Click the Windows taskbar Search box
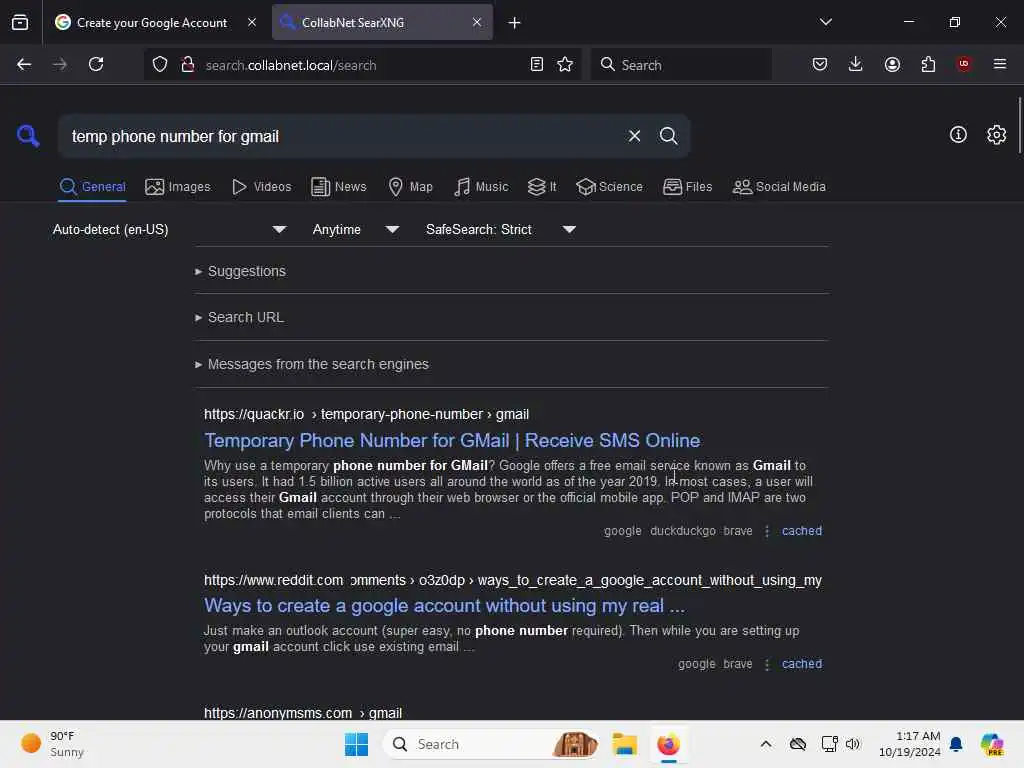Viewport: 1024px width, 768px height. click(x=490, y=744)
